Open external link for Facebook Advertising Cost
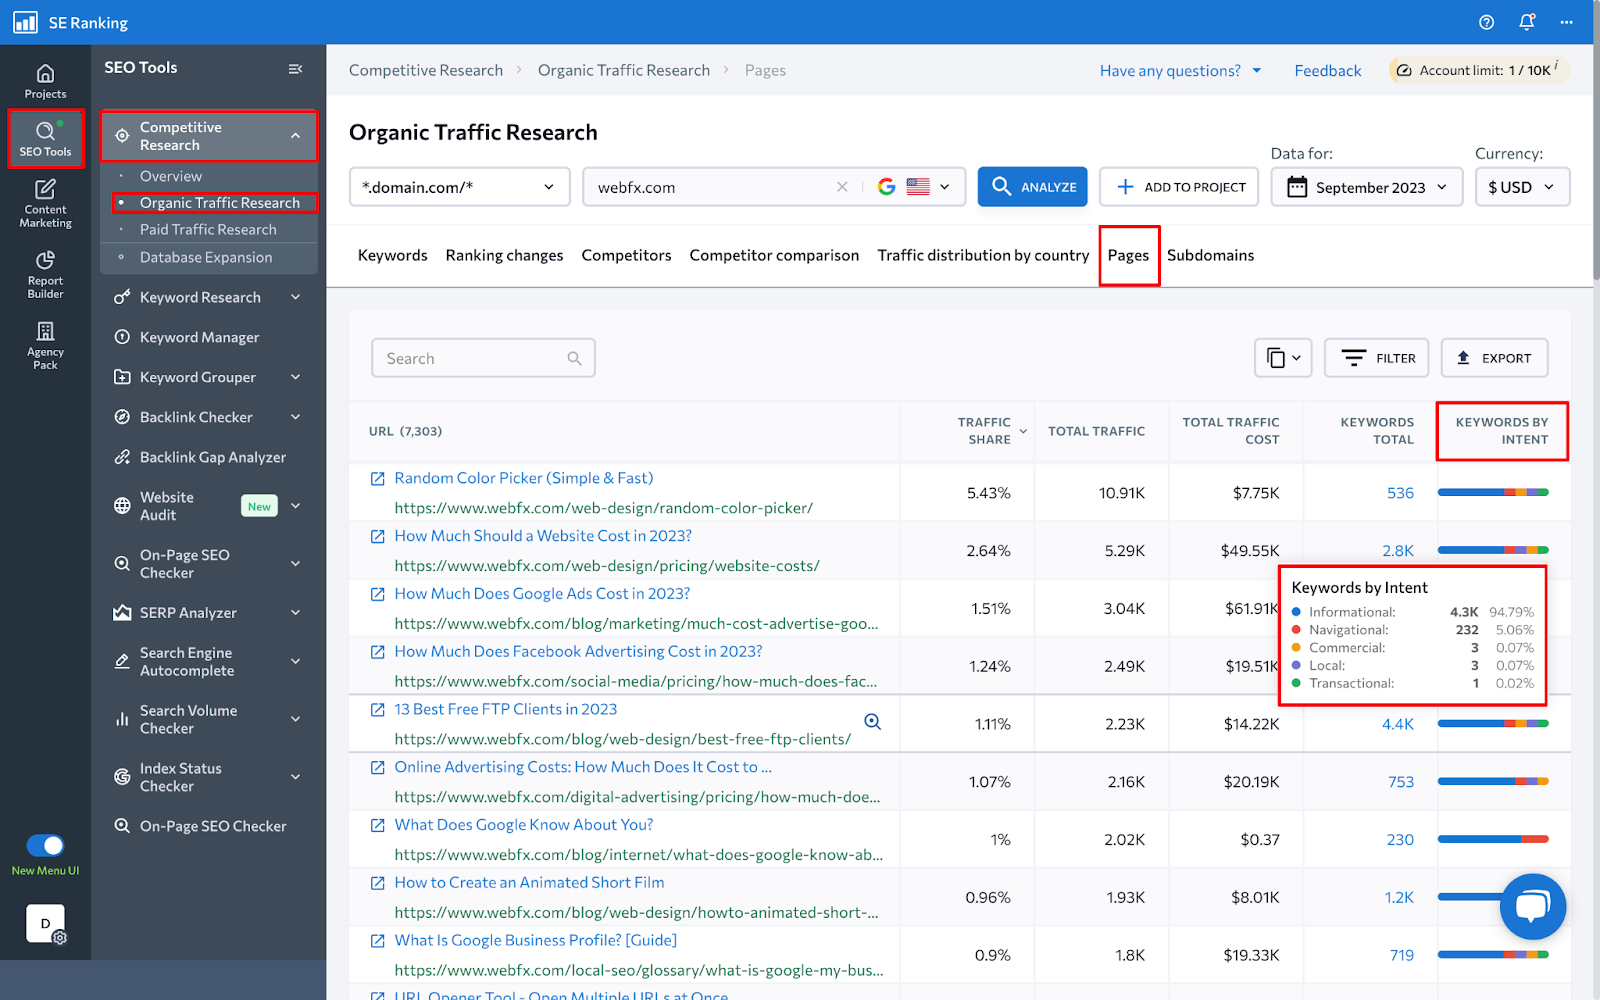The height and width of the screenshot is (1000, 1600). (378, 652)
